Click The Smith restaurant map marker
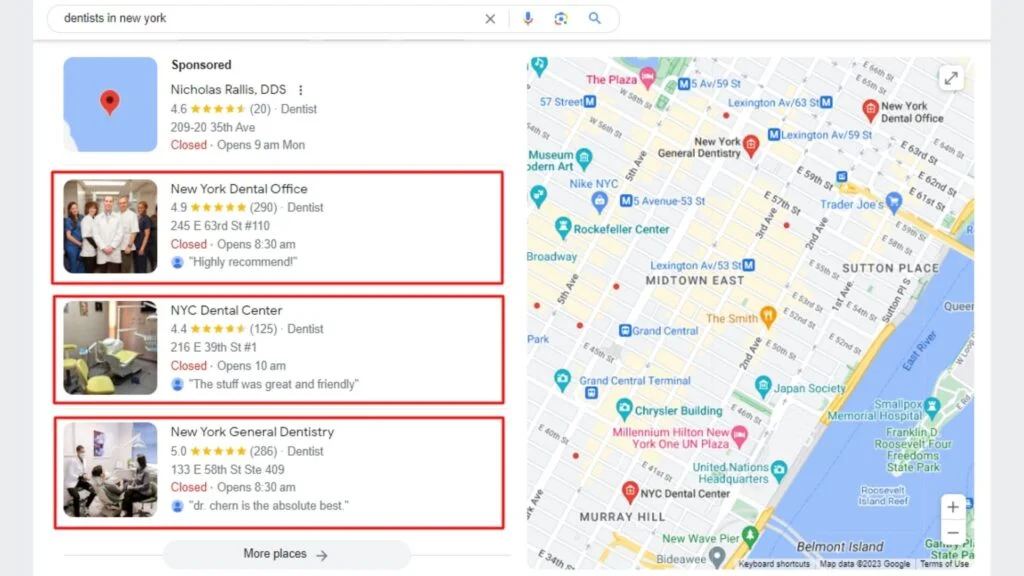The width and height of the screenshot is (1024, 576). 768,317
